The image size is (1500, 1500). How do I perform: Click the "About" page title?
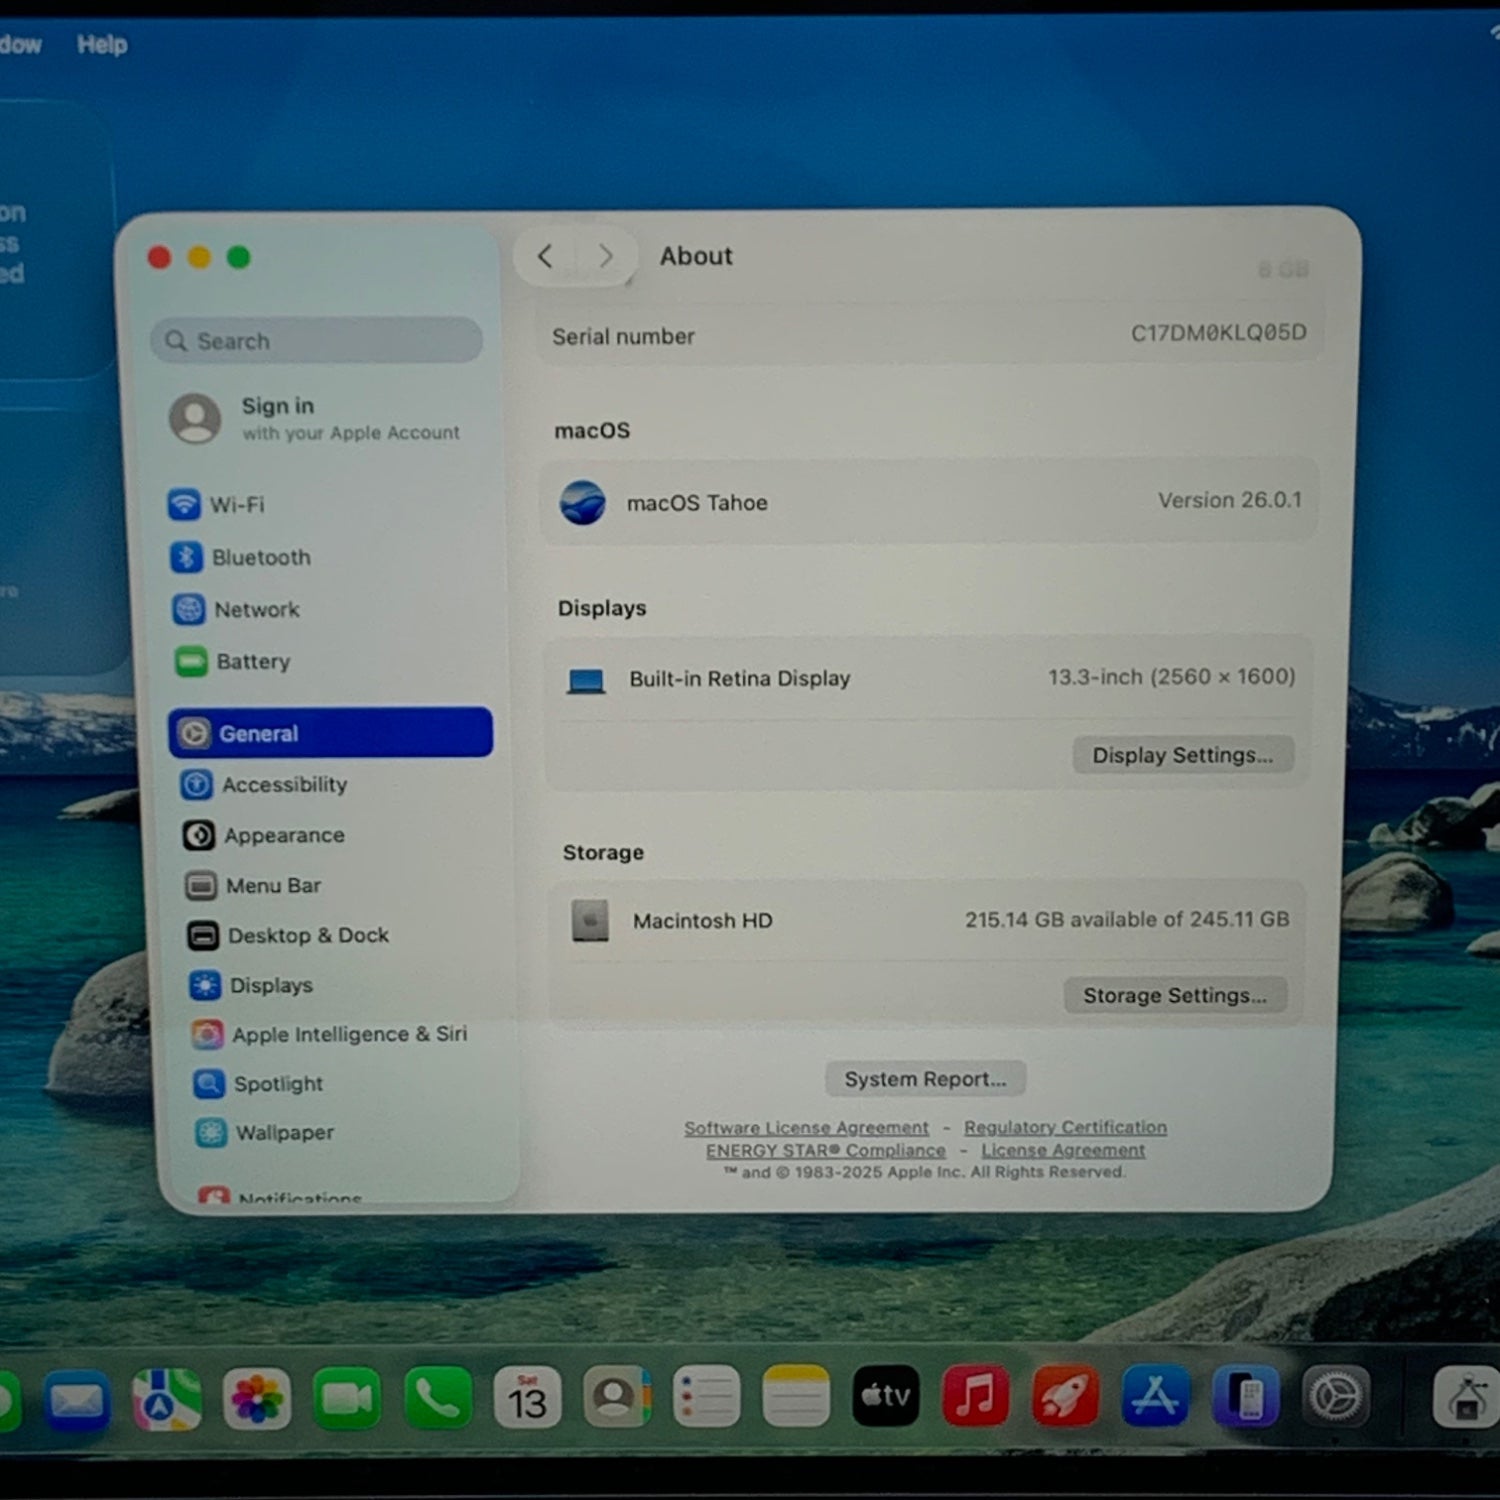coord(696,256)
